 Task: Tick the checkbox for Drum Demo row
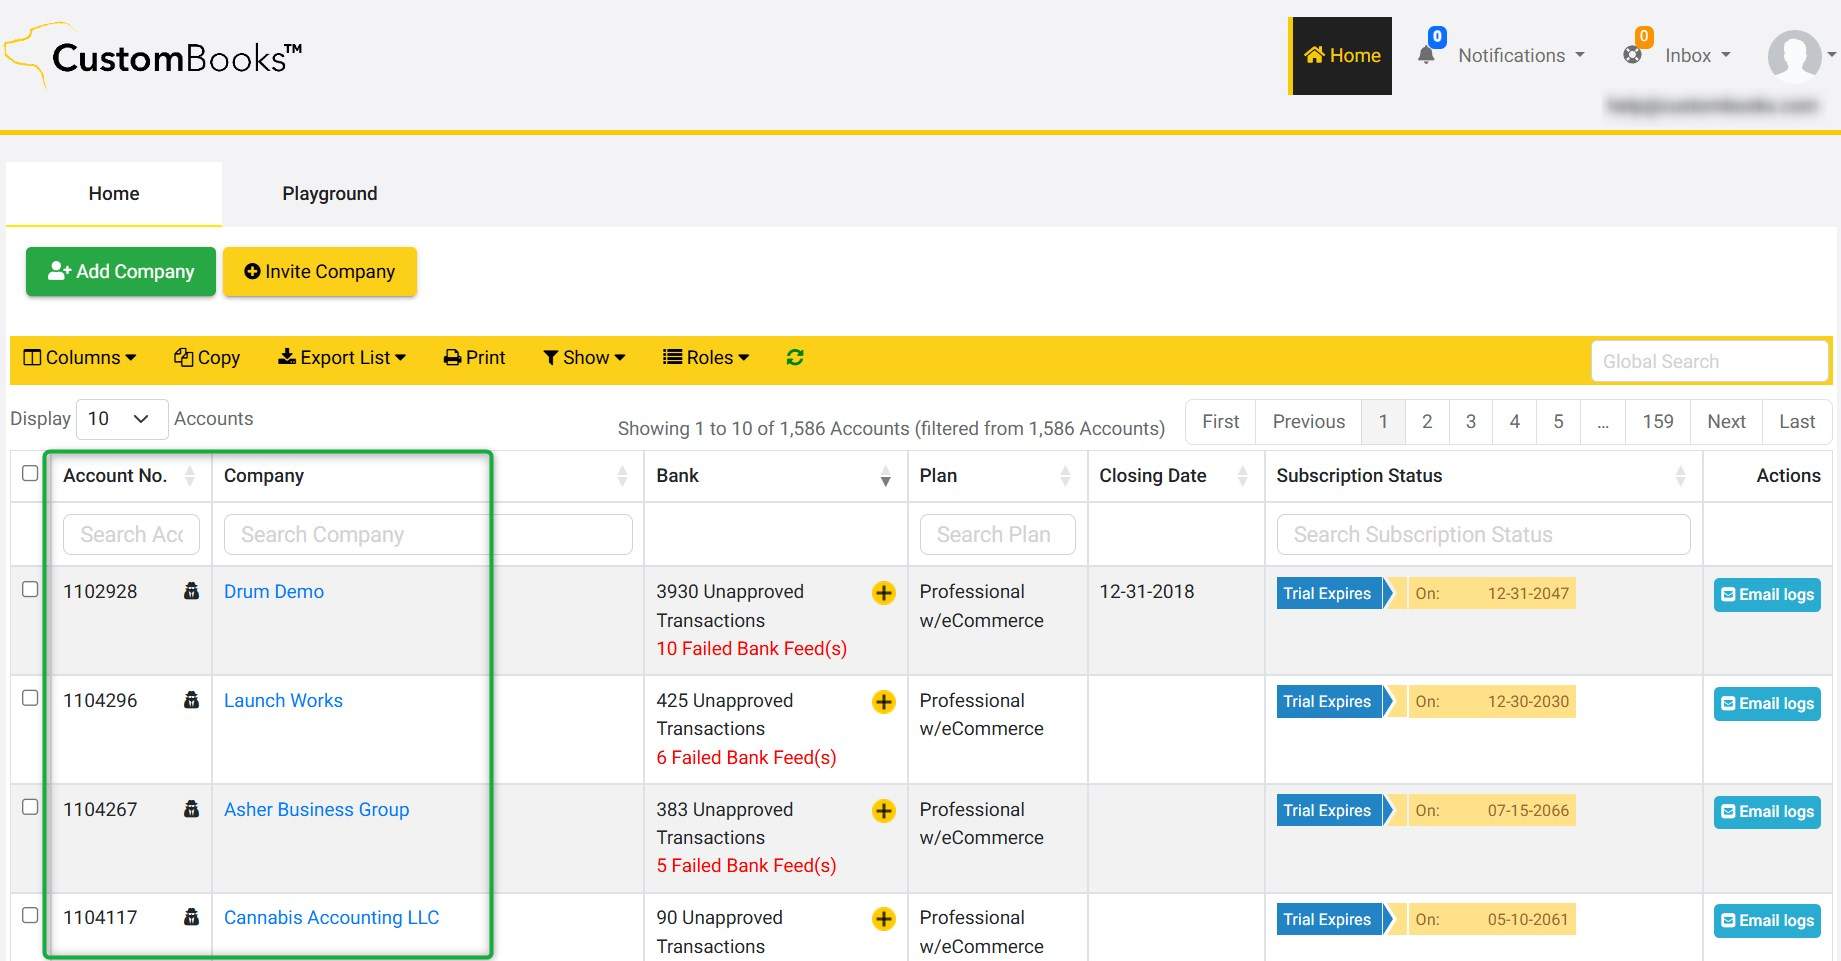point(30,590)
